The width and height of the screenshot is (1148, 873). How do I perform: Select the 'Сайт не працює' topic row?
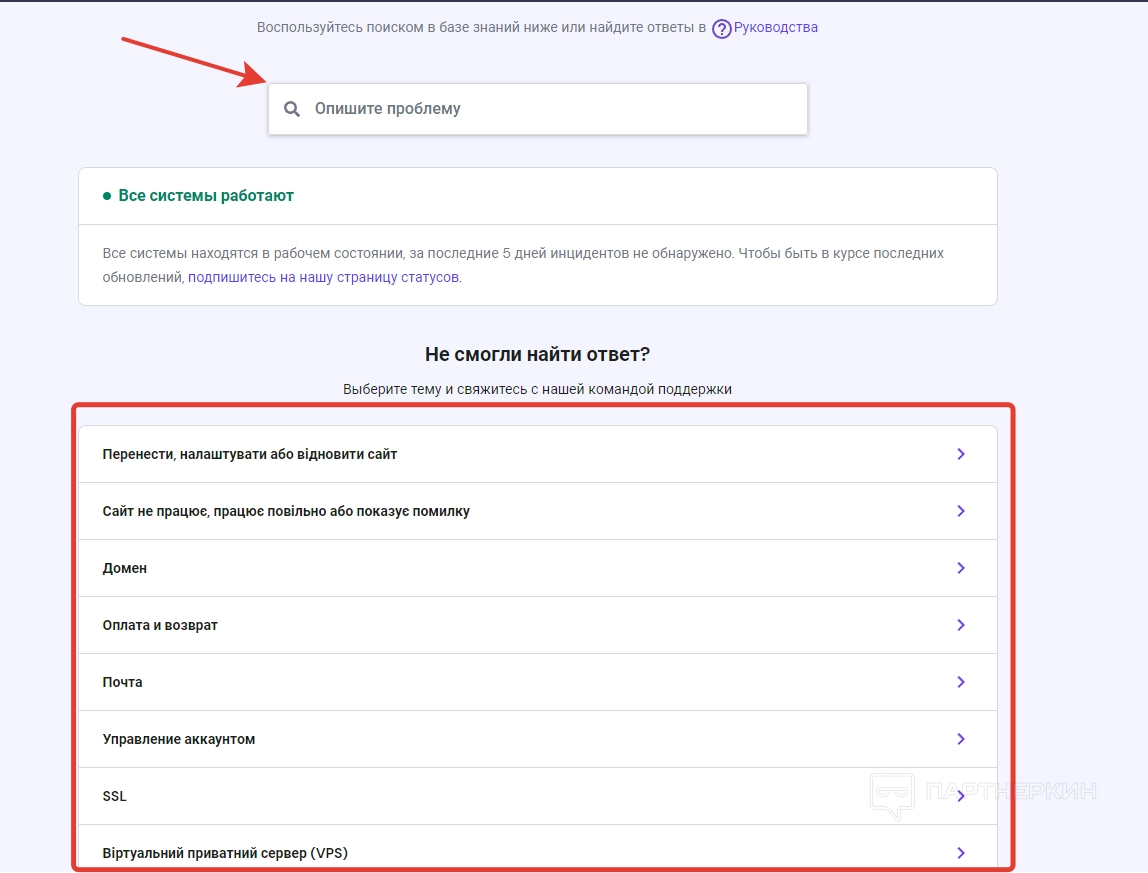[x=286, y=511]
